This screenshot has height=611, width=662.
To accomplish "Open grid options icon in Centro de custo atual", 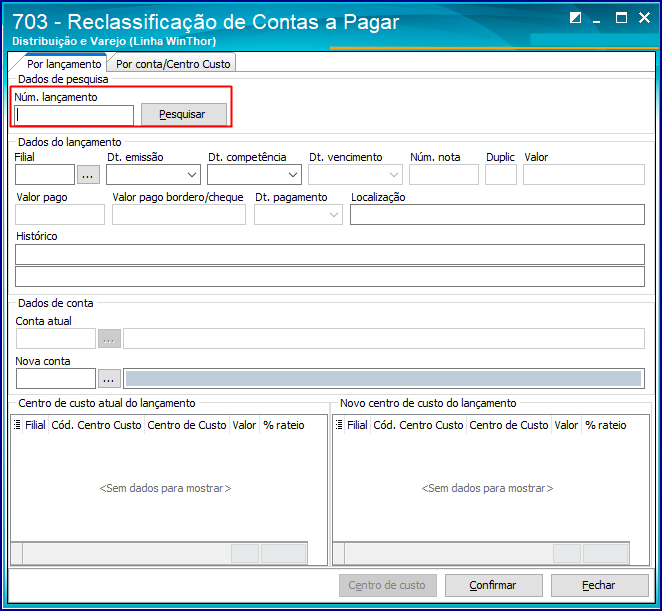I will (x=17, y=425).
